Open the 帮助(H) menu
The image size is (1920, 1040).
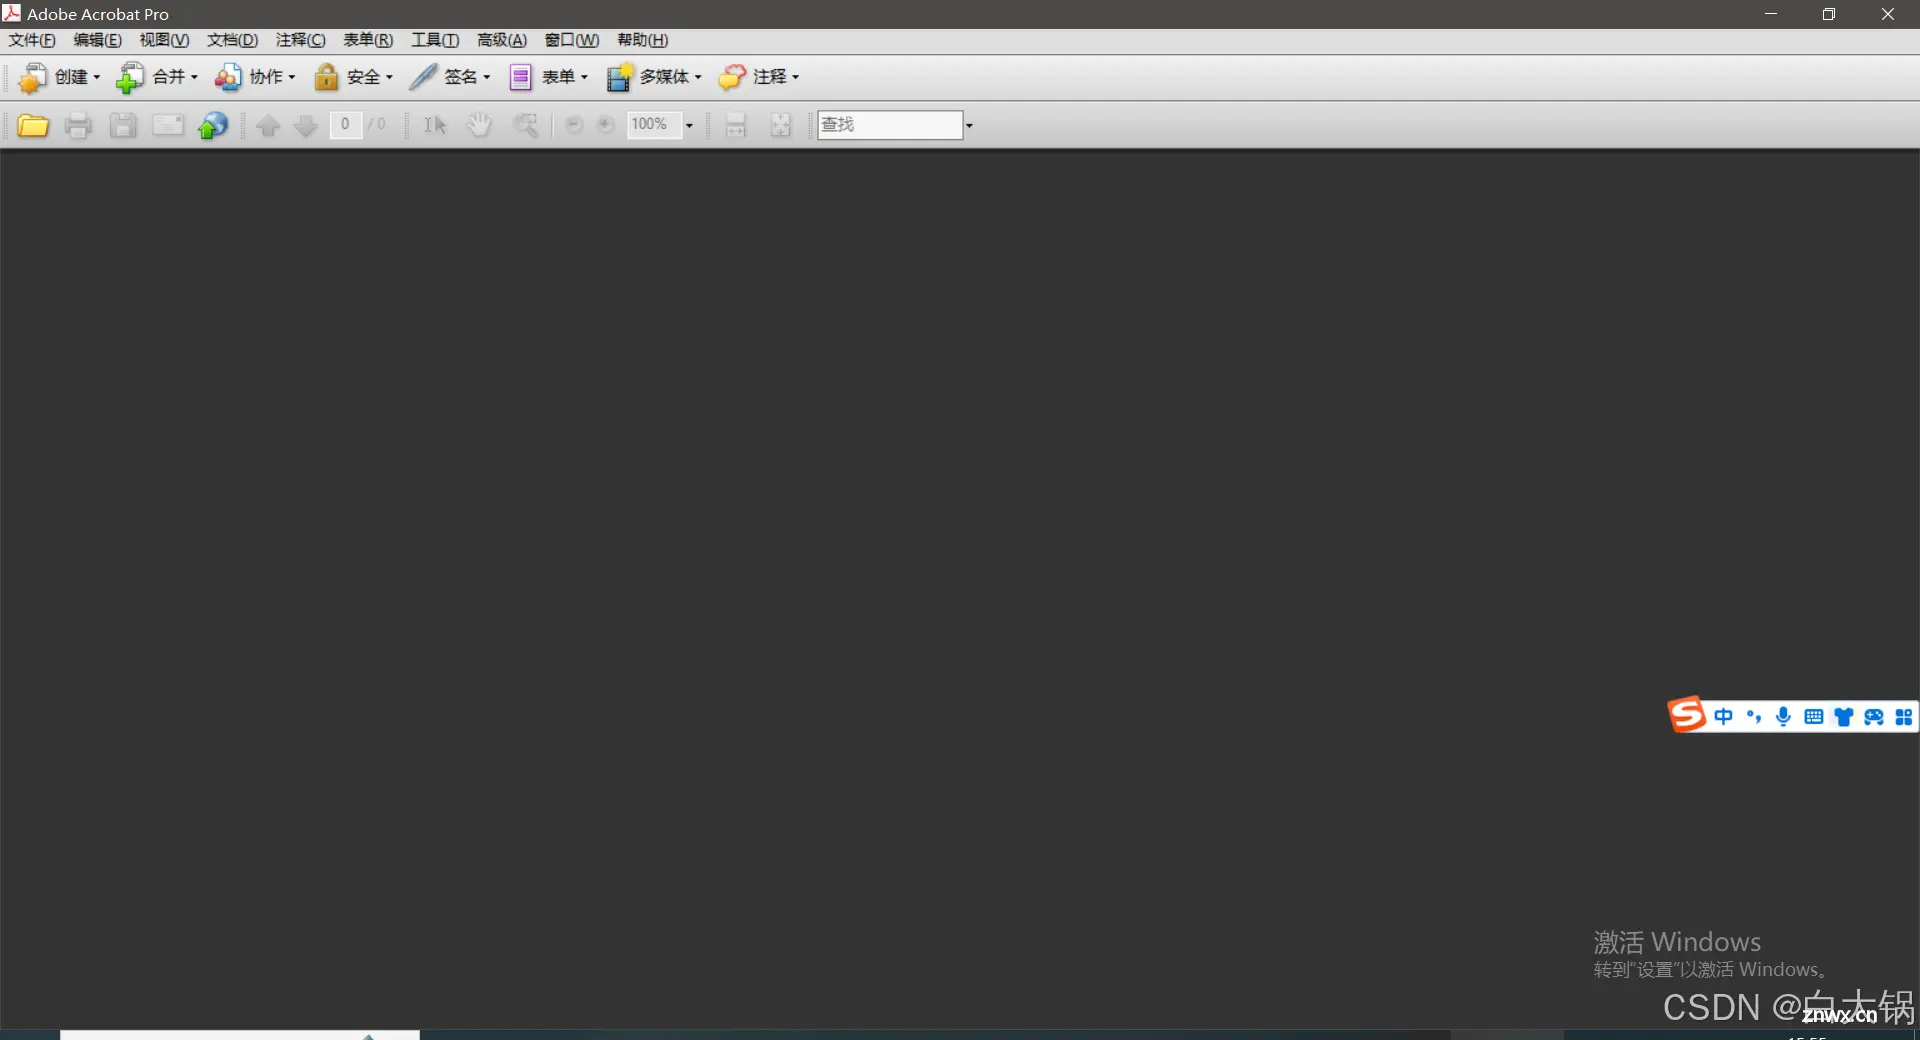point(642,40)
